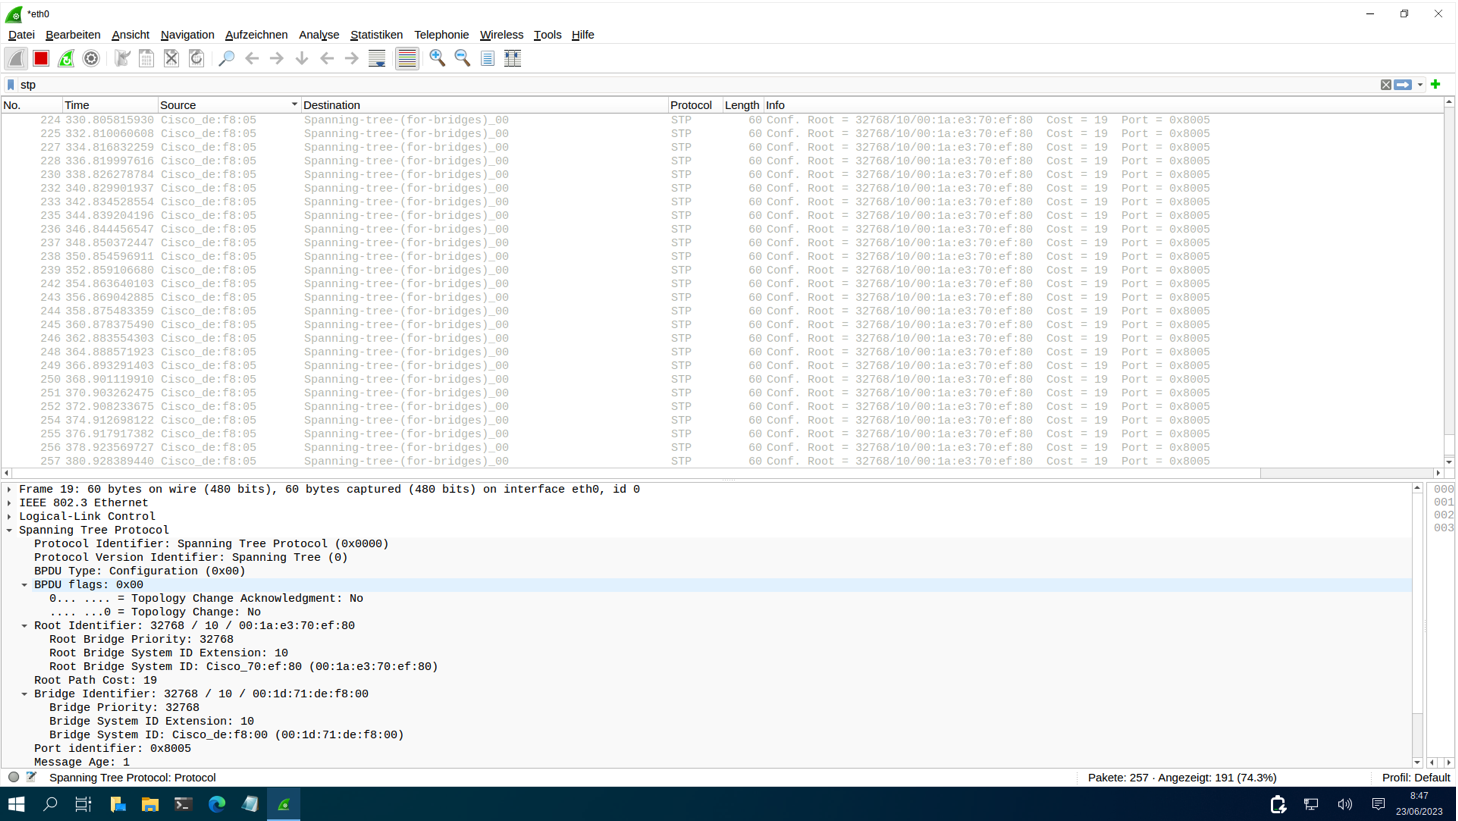Open the Statistiken menu
Screen dimensions: 1458x821
point(377,34)
